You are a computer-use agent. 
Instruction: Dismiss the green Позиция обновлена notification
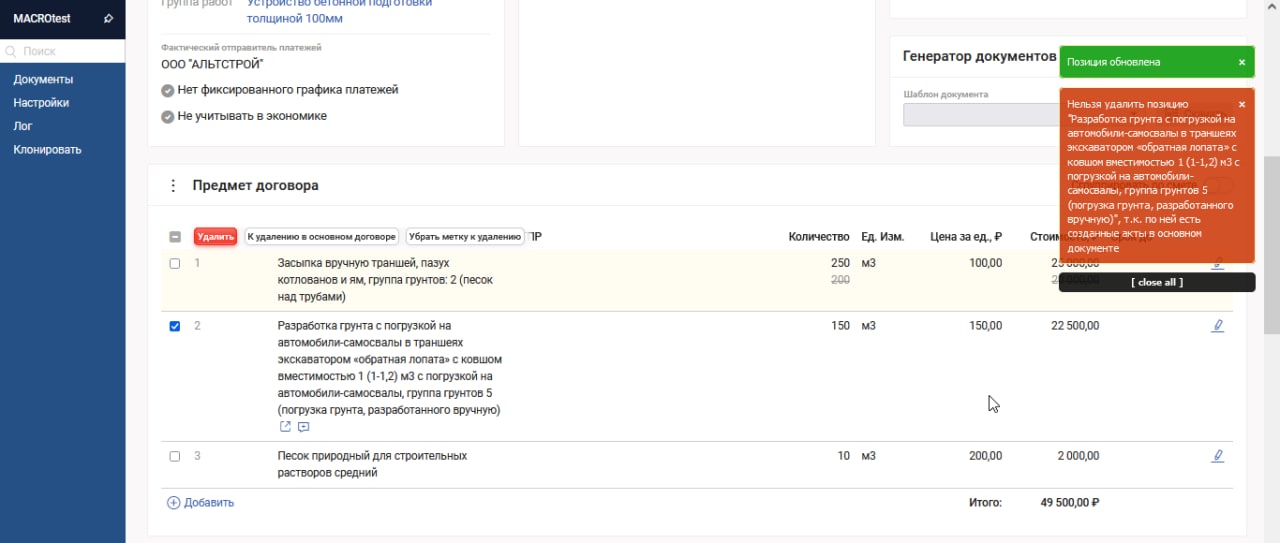(1242, 62)
